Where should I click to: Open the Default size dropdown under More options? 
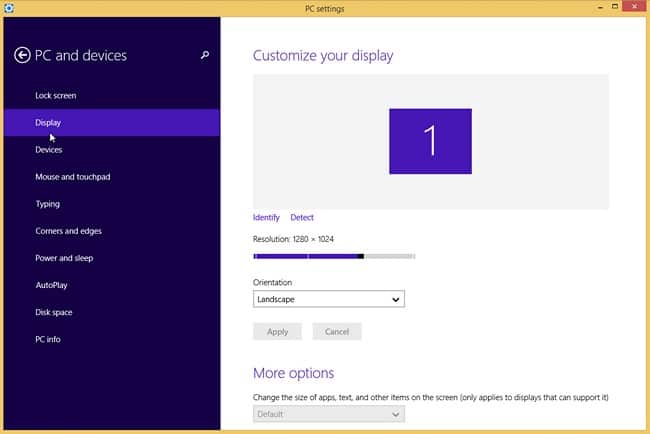[329, 414]
